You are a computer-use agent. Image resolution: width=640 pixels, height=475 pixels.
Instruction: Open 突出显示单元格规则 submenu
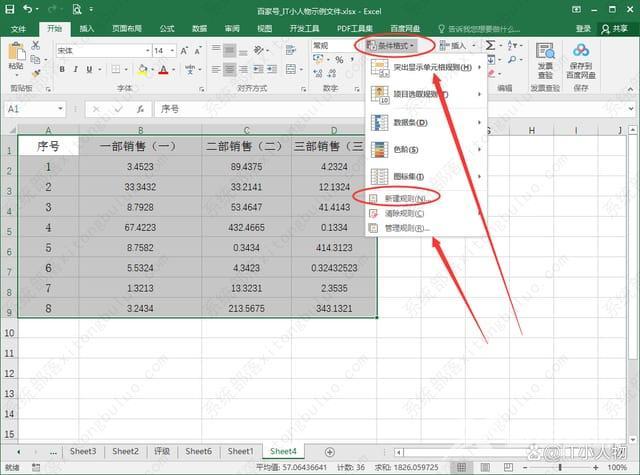(x=426, y=67)
